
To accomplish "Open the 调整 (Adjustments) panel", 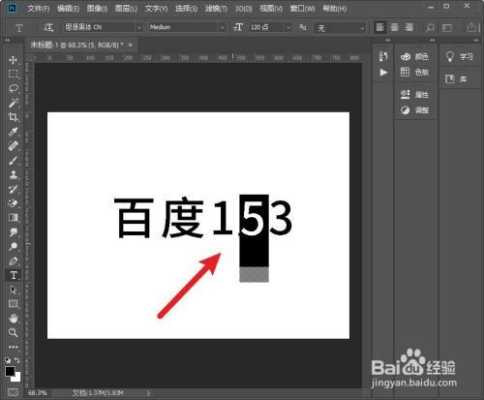I will click(x=414, y=110).
